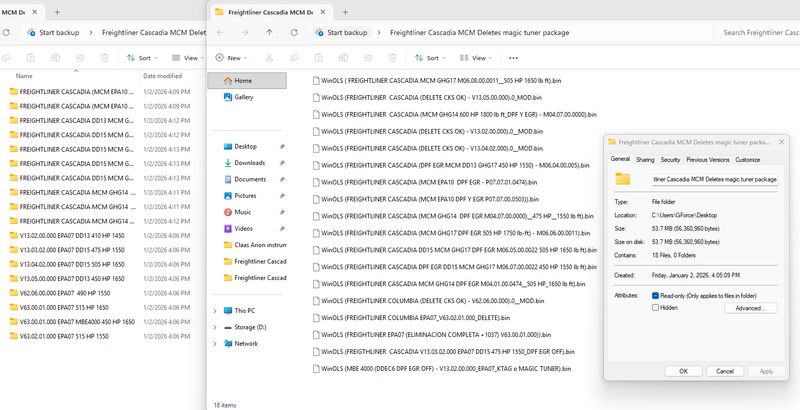Open the Gallery location in the sidebar
Viewport: 800px width, 410px height.
(x=243, y=97)
